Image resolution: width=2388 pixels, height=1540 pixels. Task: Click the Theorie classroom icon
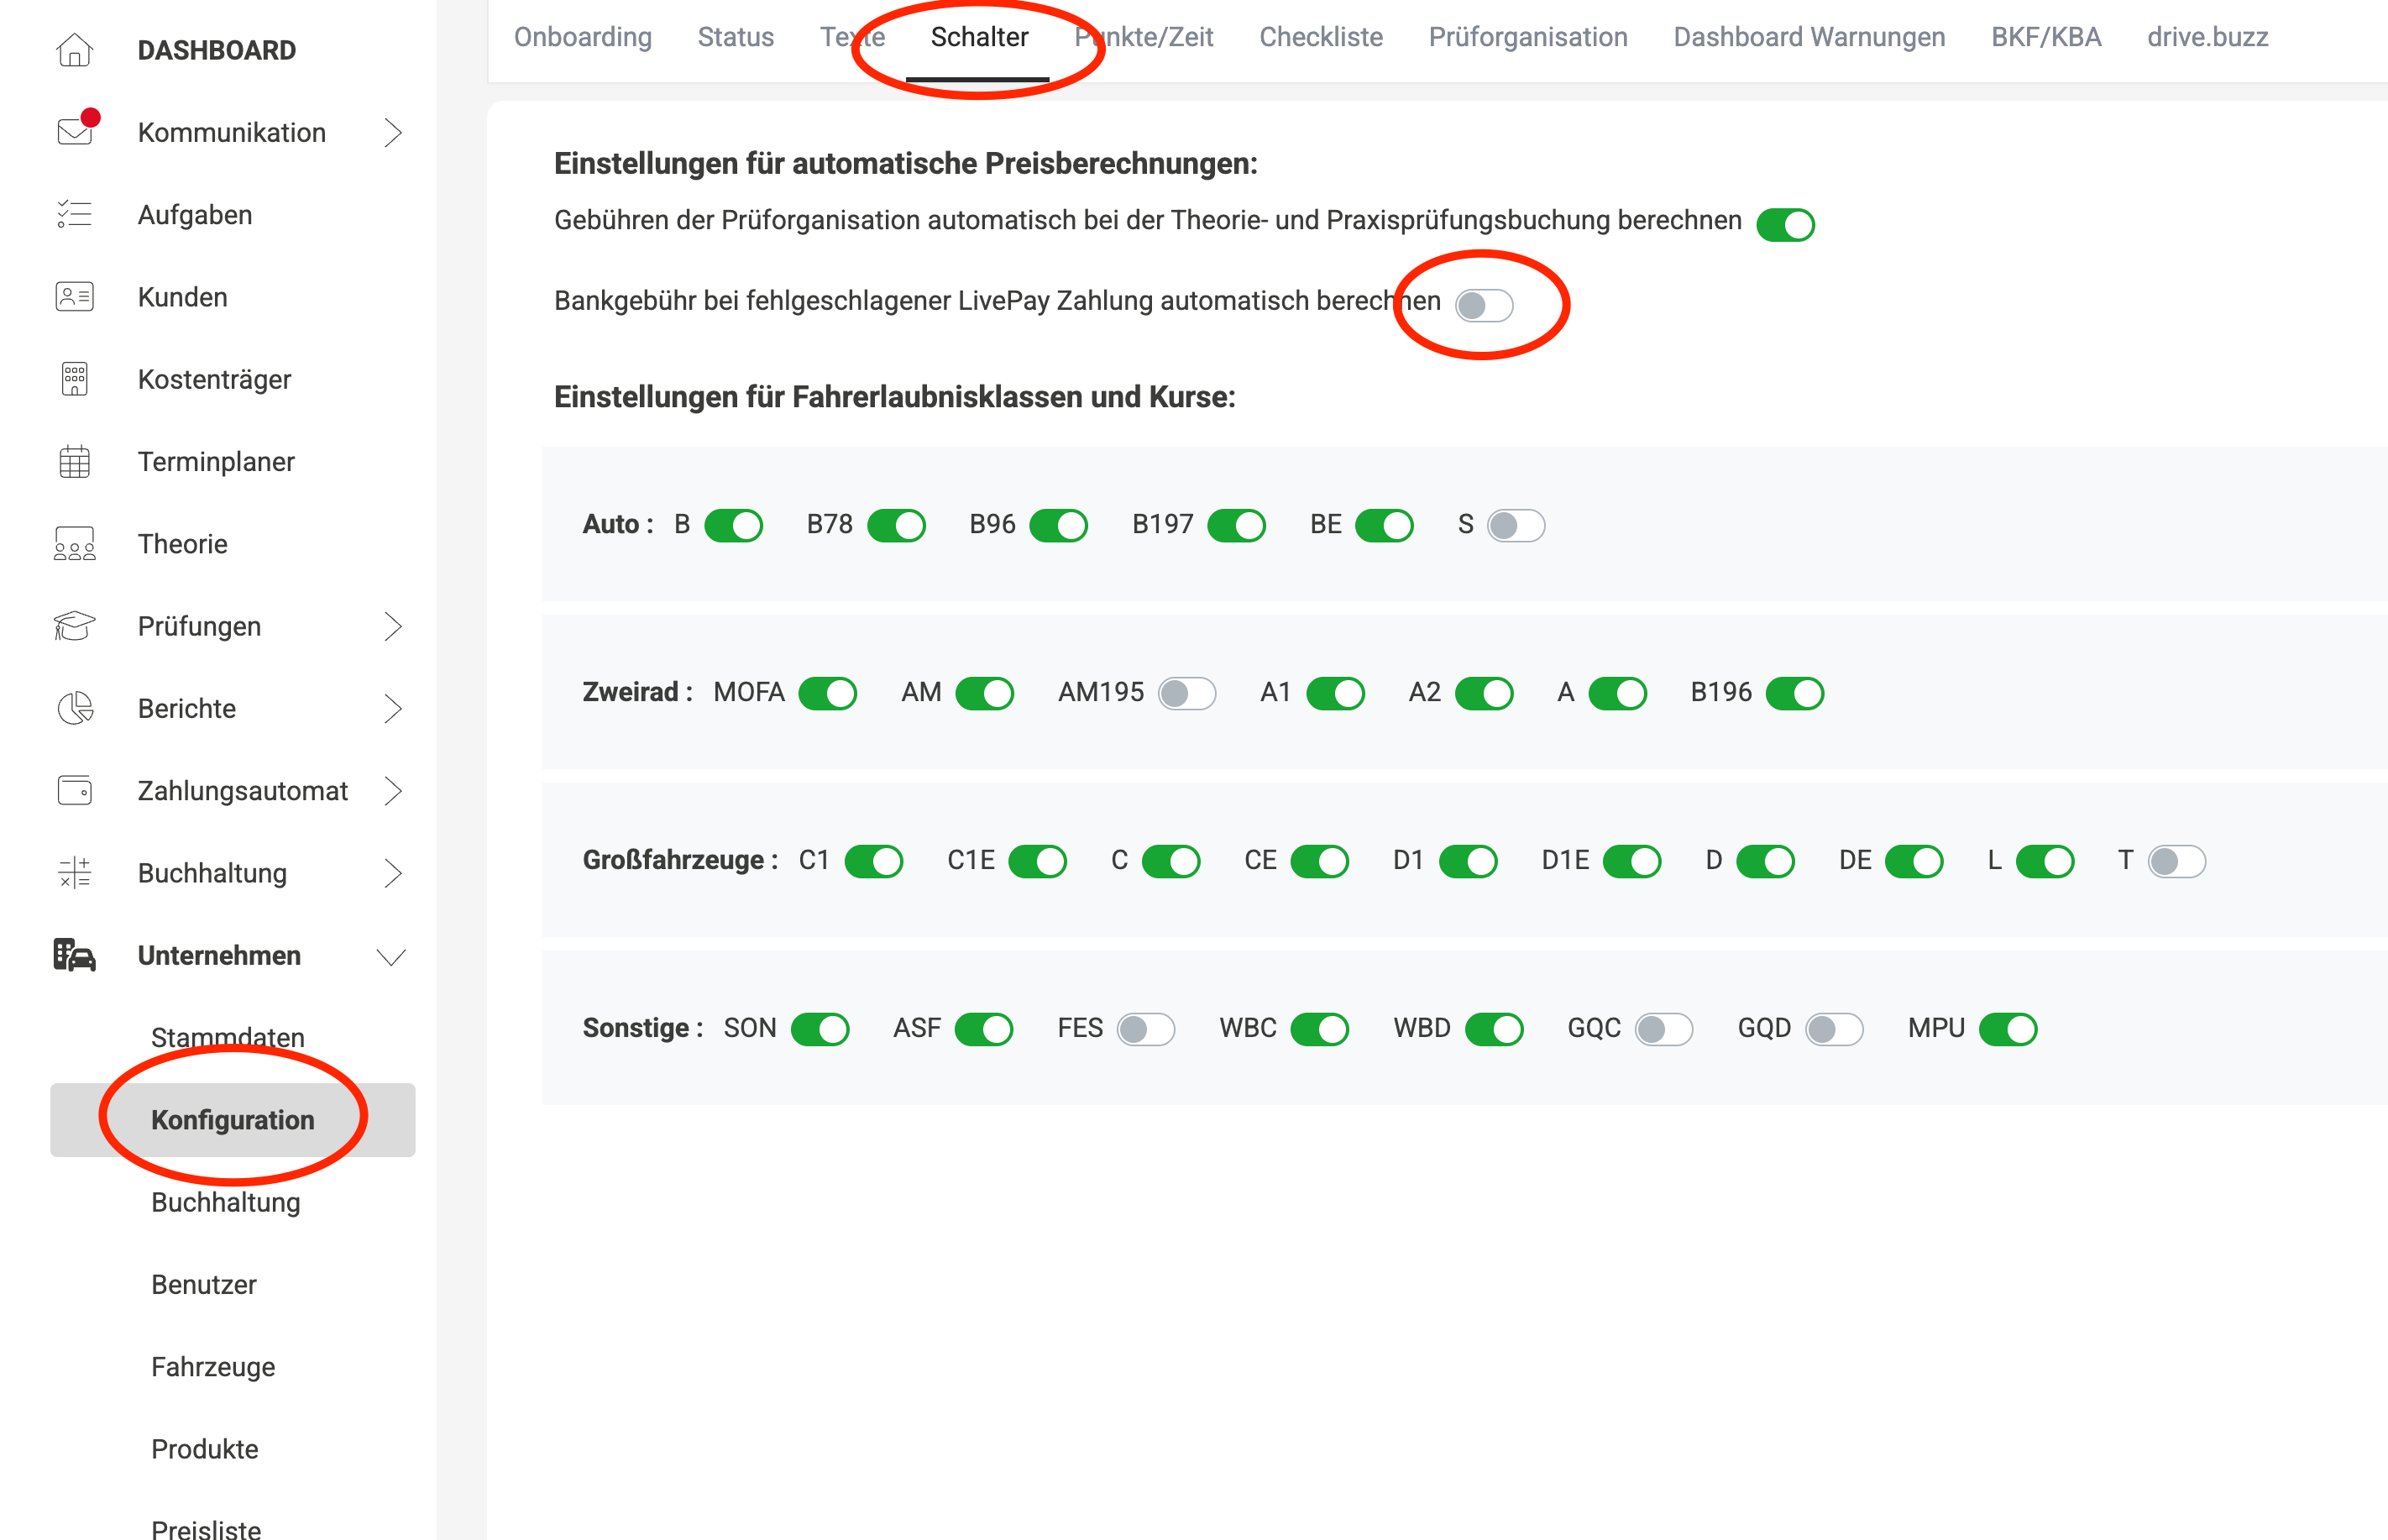point(74,543)
